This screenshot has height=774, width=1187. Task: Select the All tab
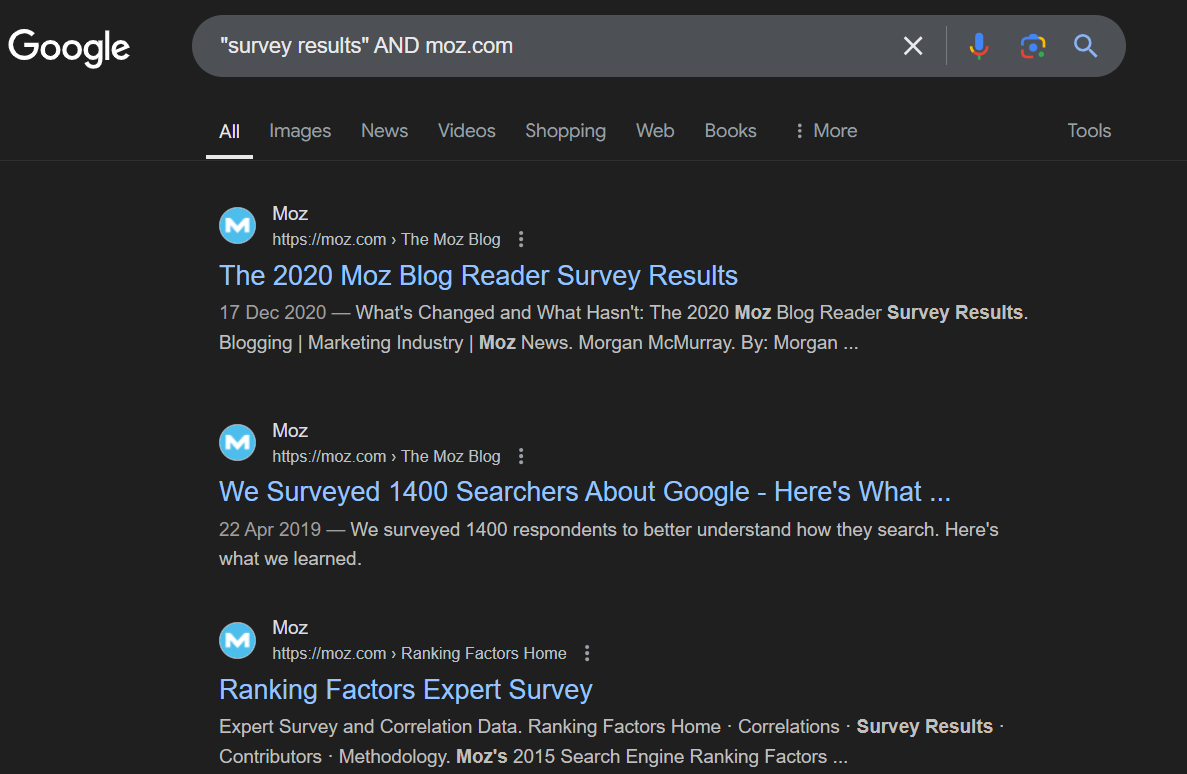point(229,131)
